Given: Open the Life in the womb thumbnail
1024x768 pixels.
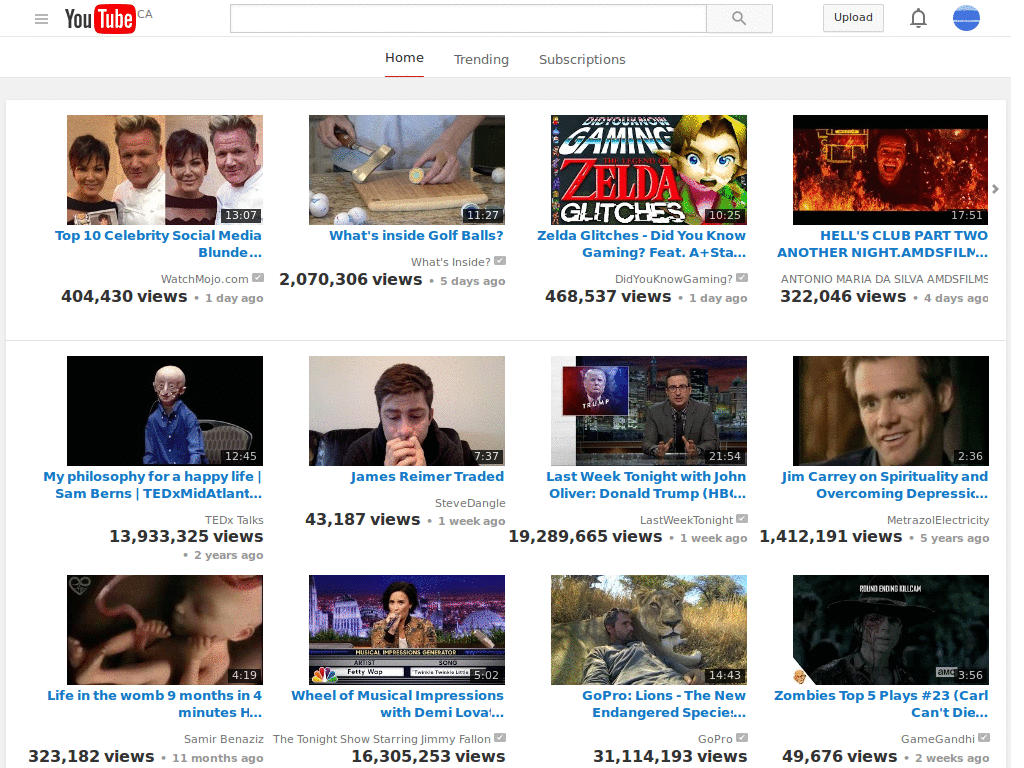Looking at the screenshot, I should tap(165, 630).
